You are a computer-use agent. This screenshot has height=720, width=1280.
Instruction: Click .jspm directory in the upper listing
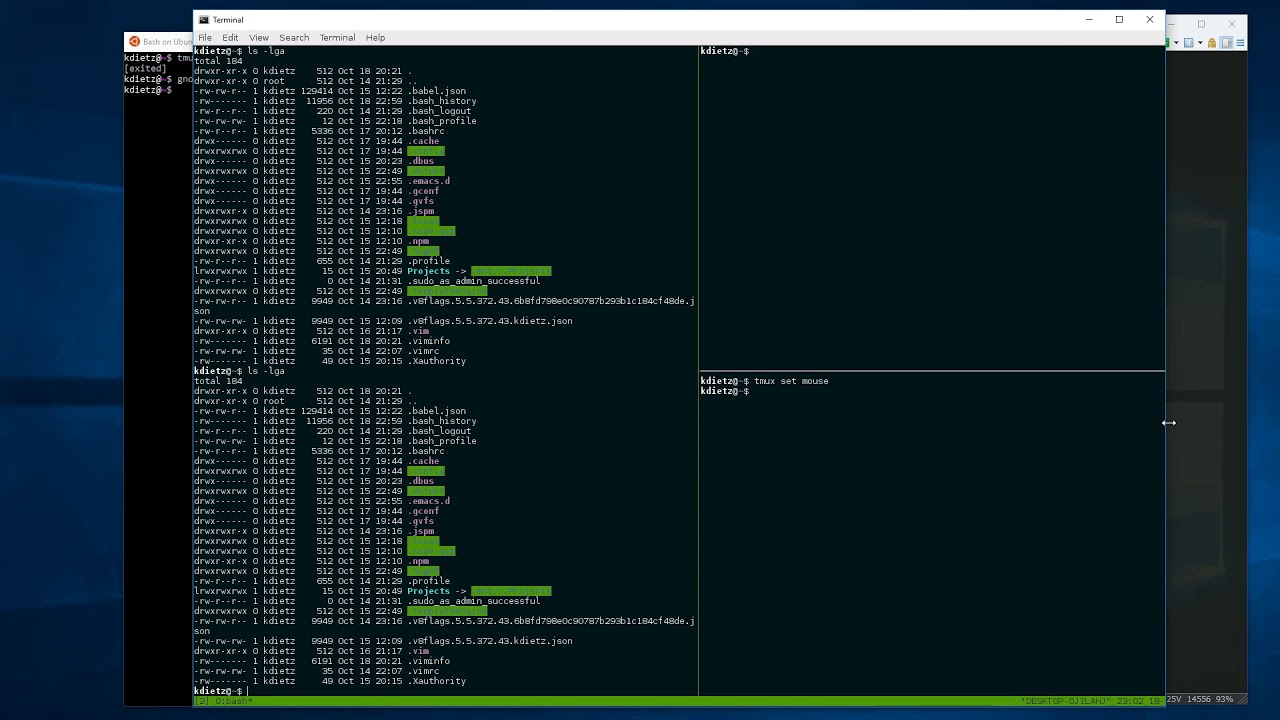tap(421, 211)
